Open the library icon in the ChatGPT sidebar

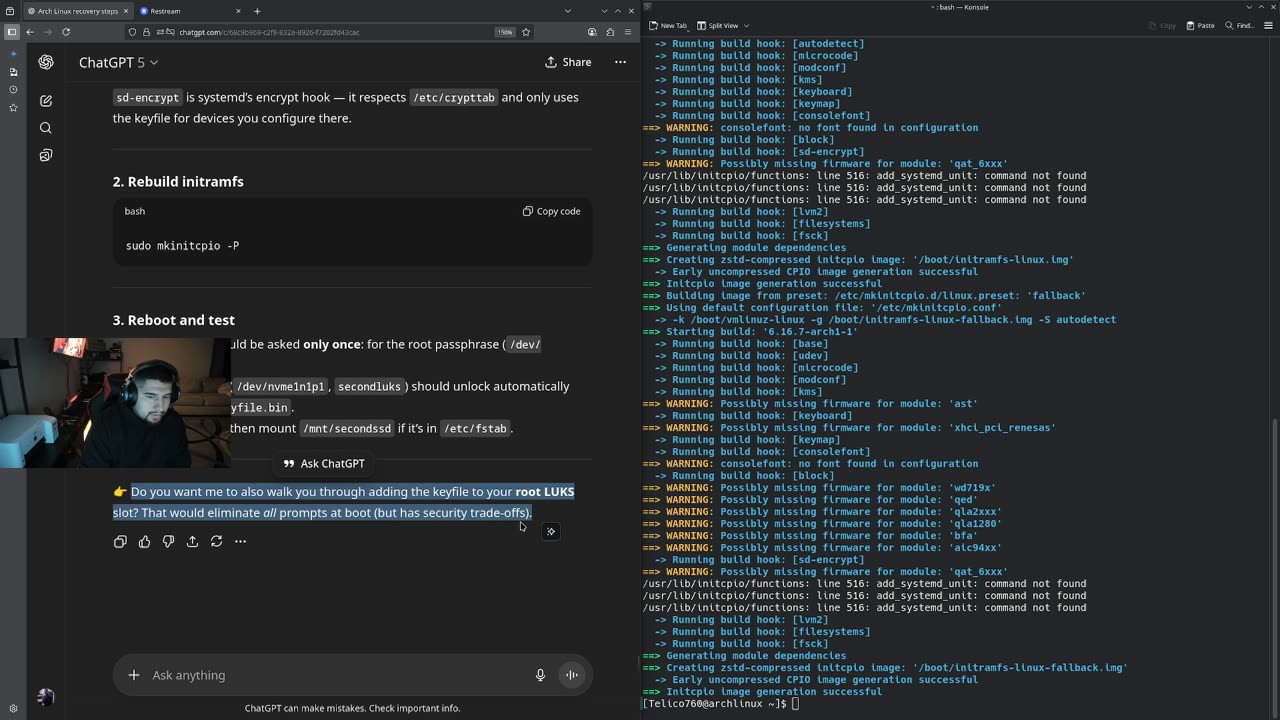tap(46, 155)
